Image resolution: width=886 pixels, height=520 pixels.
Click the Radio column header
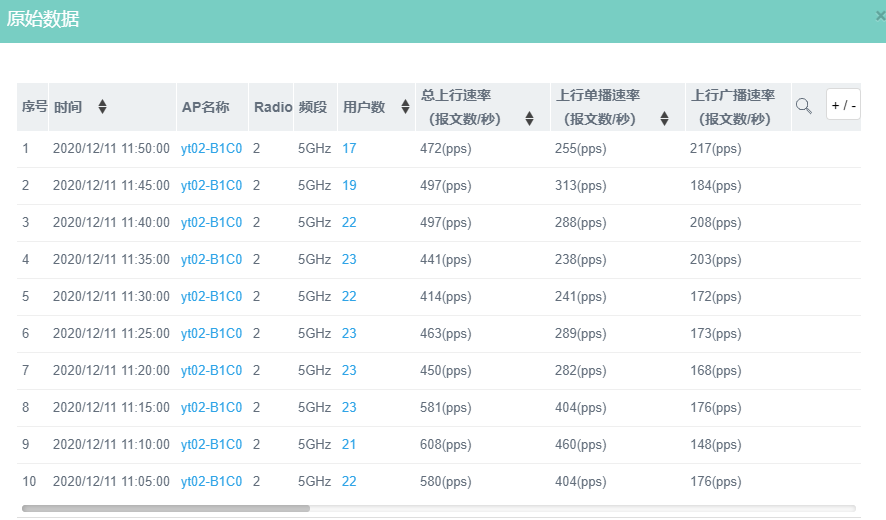273,107
